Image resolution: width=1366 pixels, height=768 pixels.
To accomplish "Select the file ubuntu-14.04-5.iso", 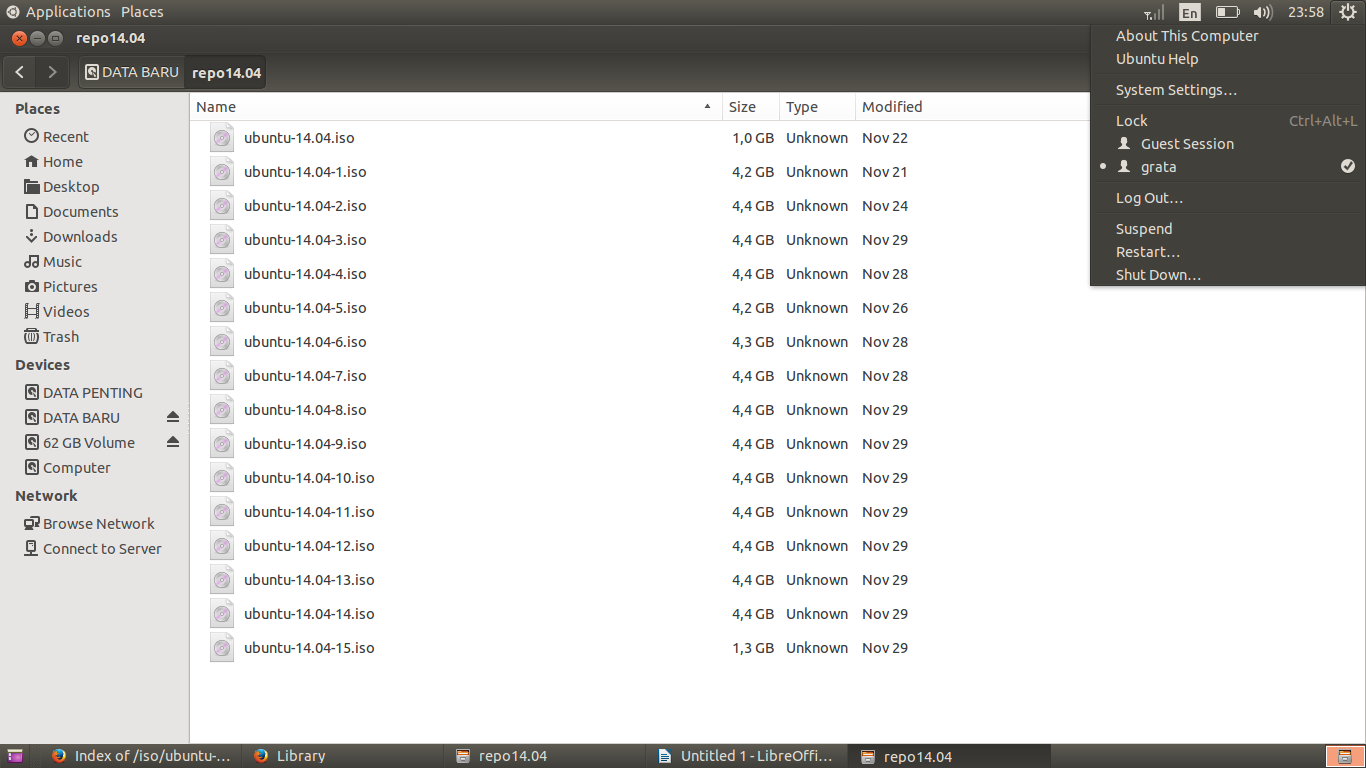I will 305,308.
